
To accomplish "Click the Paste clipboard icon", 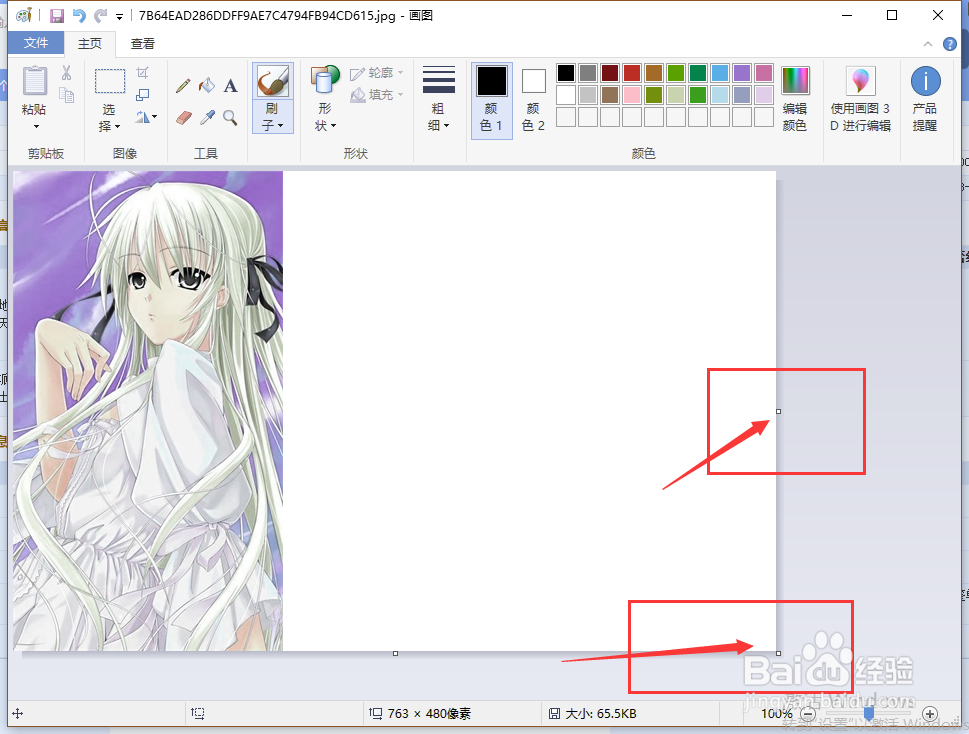I will point(35,81).
